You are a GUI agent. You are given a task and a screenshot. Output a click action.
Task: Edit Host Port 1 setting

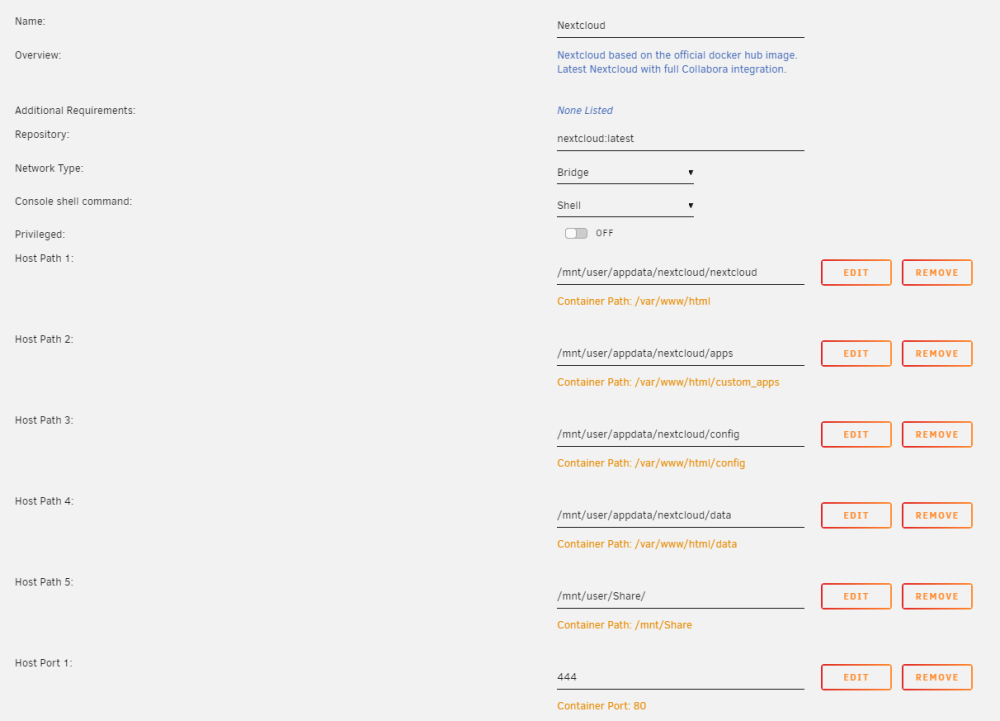point(856,678)
